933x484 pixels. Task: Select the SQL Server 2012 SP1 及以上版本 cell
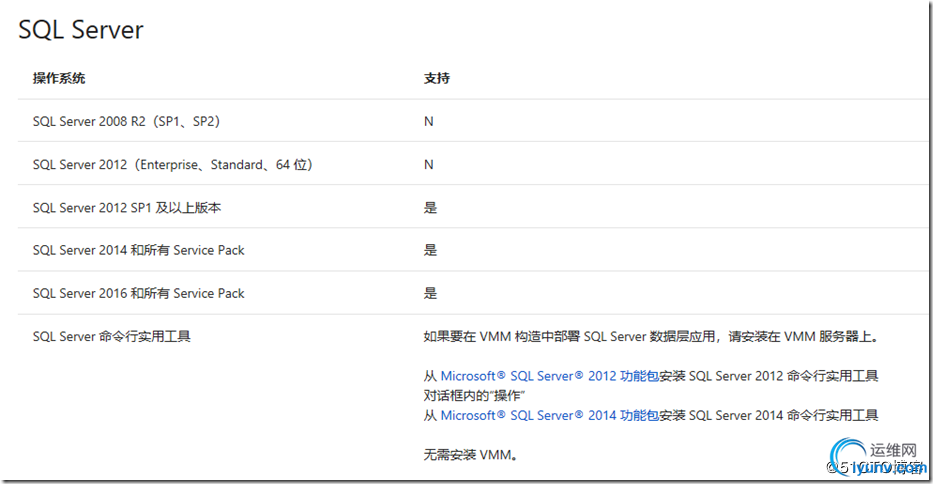point(127,208)
